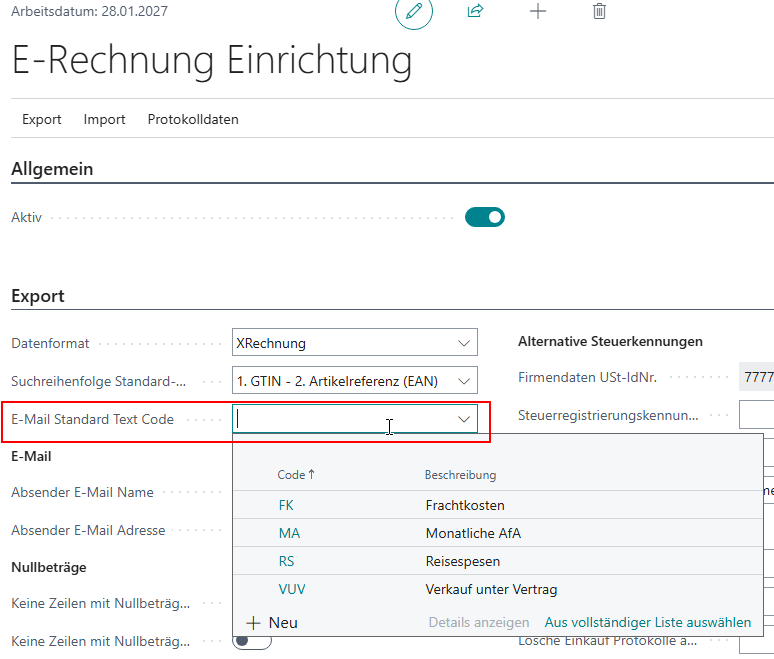Open the Import menu
The height and width of the screenshot is (659, 774).
[104, 119]
